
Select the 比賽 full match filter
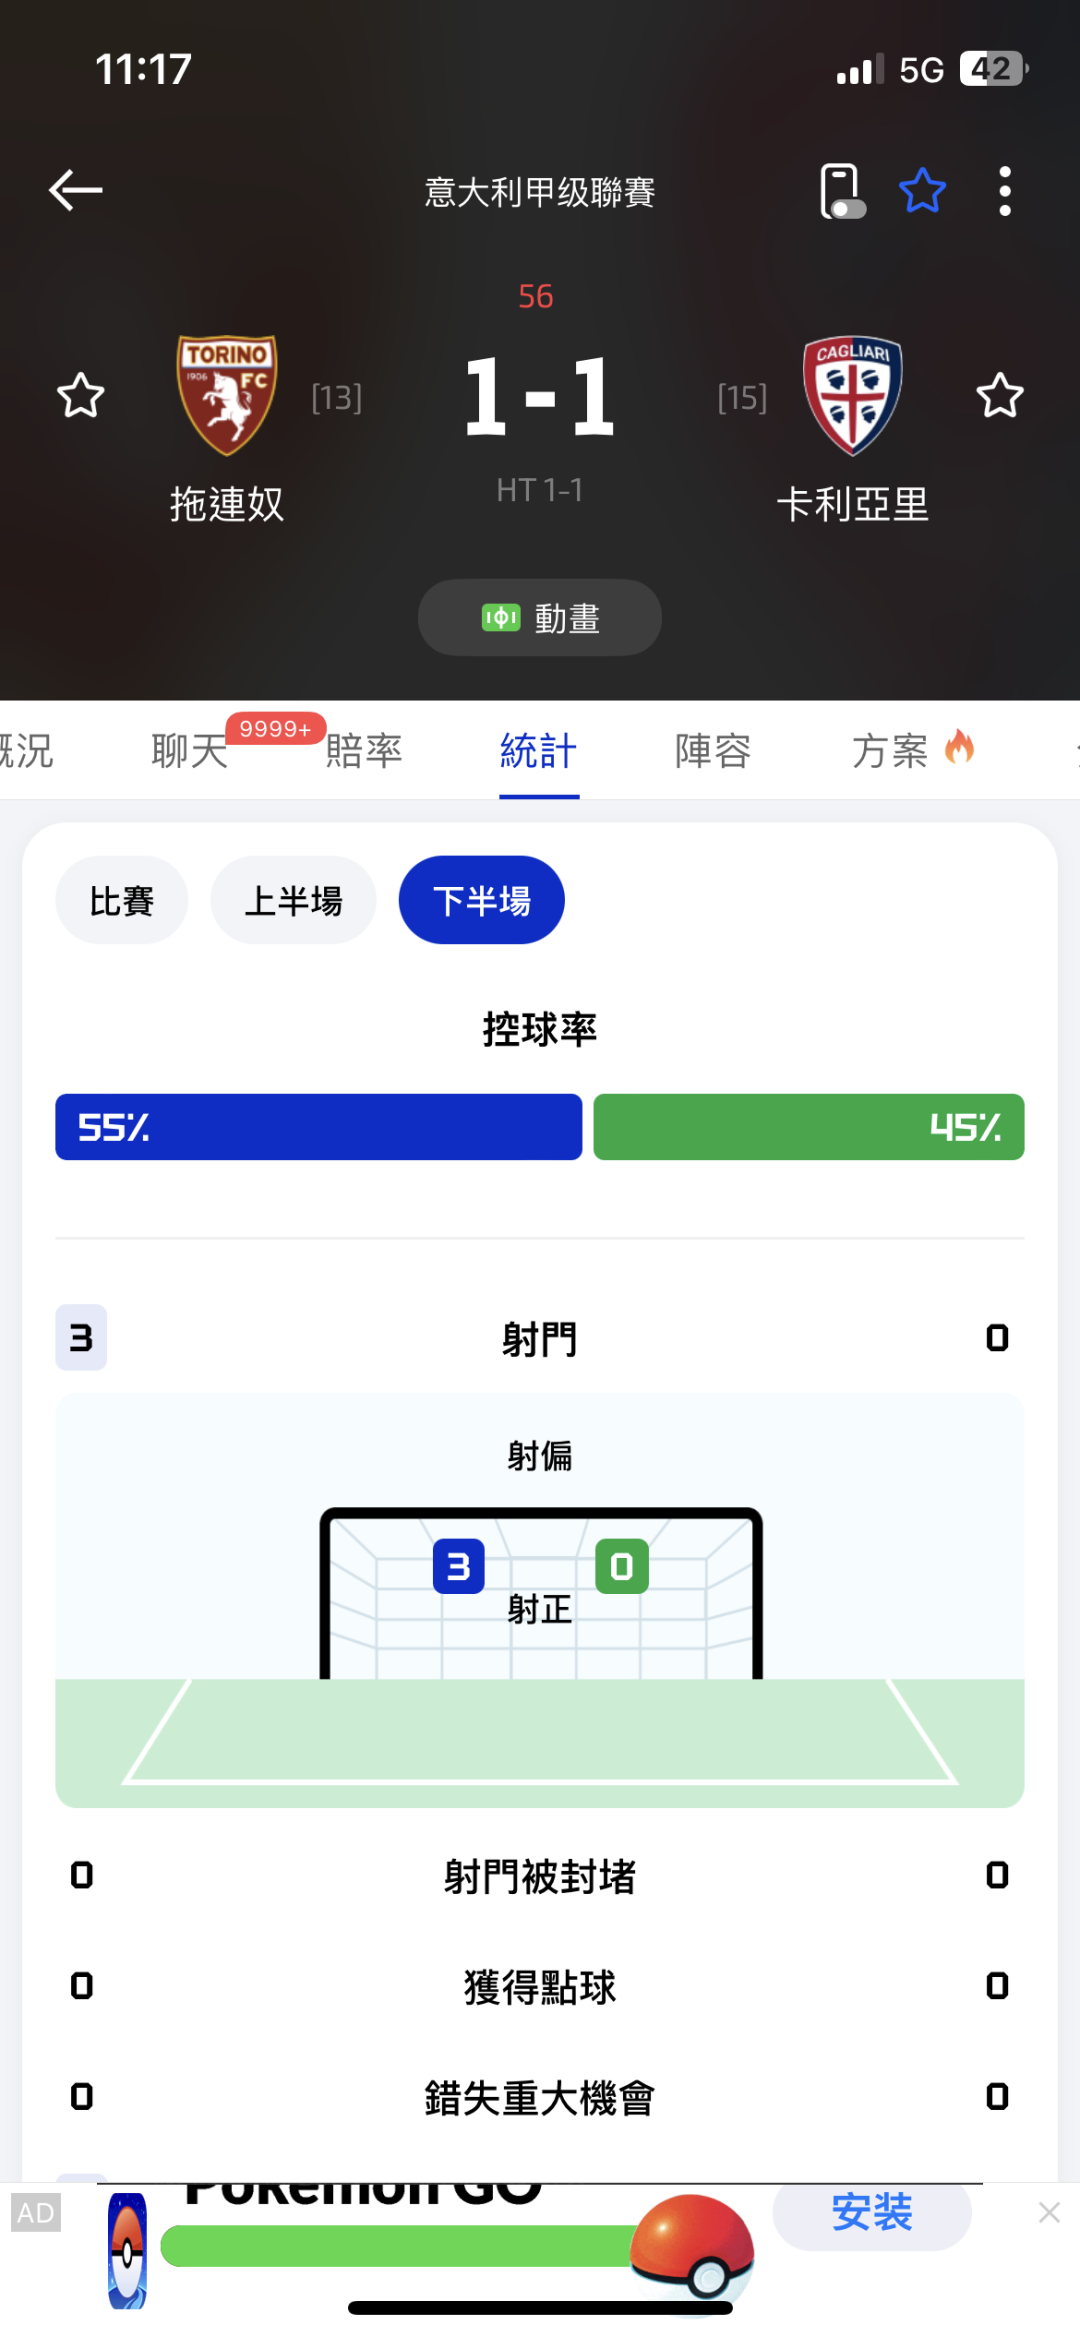tap(122, 900)
